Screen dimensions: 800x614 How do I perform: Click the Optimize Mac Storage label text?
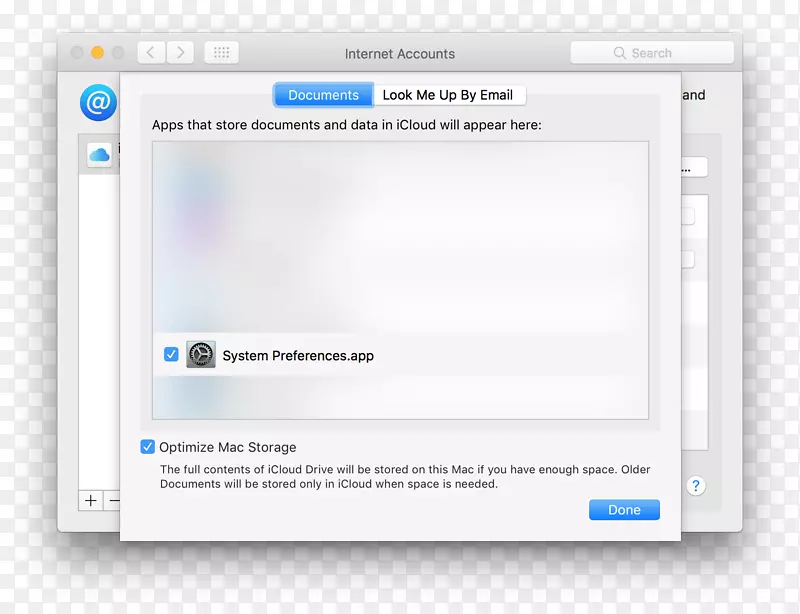tap(228, 447)
